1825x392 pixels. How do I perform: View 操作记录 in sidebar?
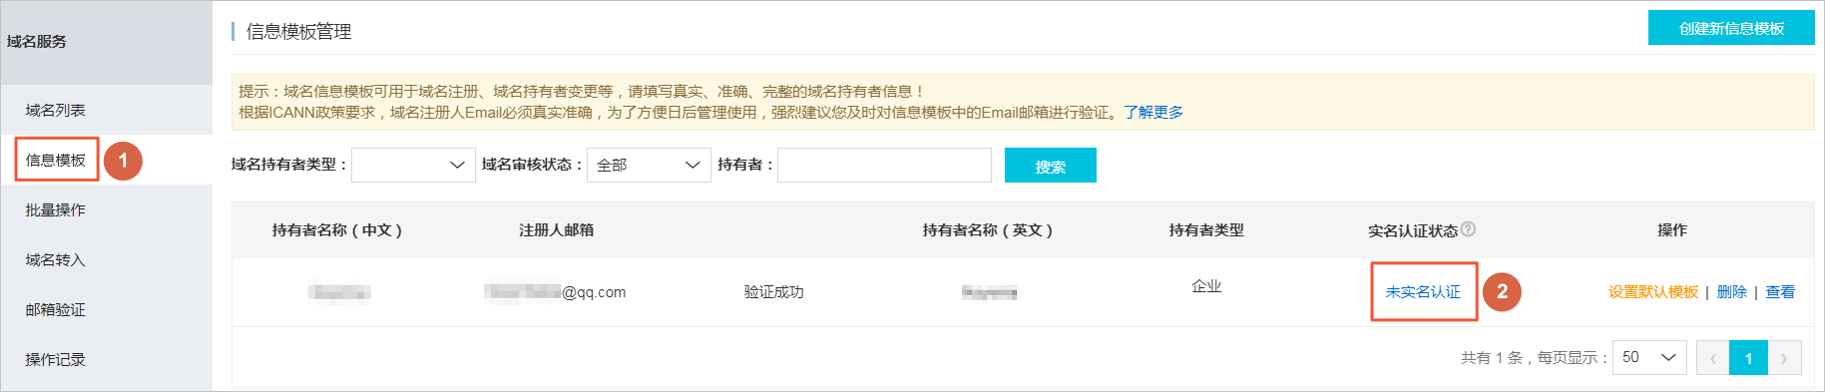pos(55,360)
